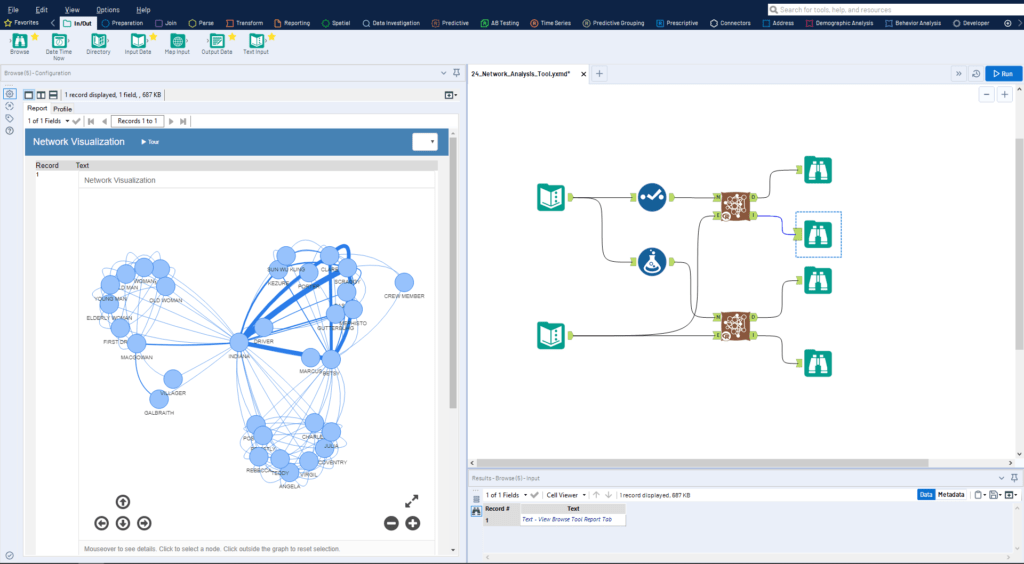Viewport: 1024px width, 564px height.
Task: Pick the Input Data tool icon
Action: [137, 41]
